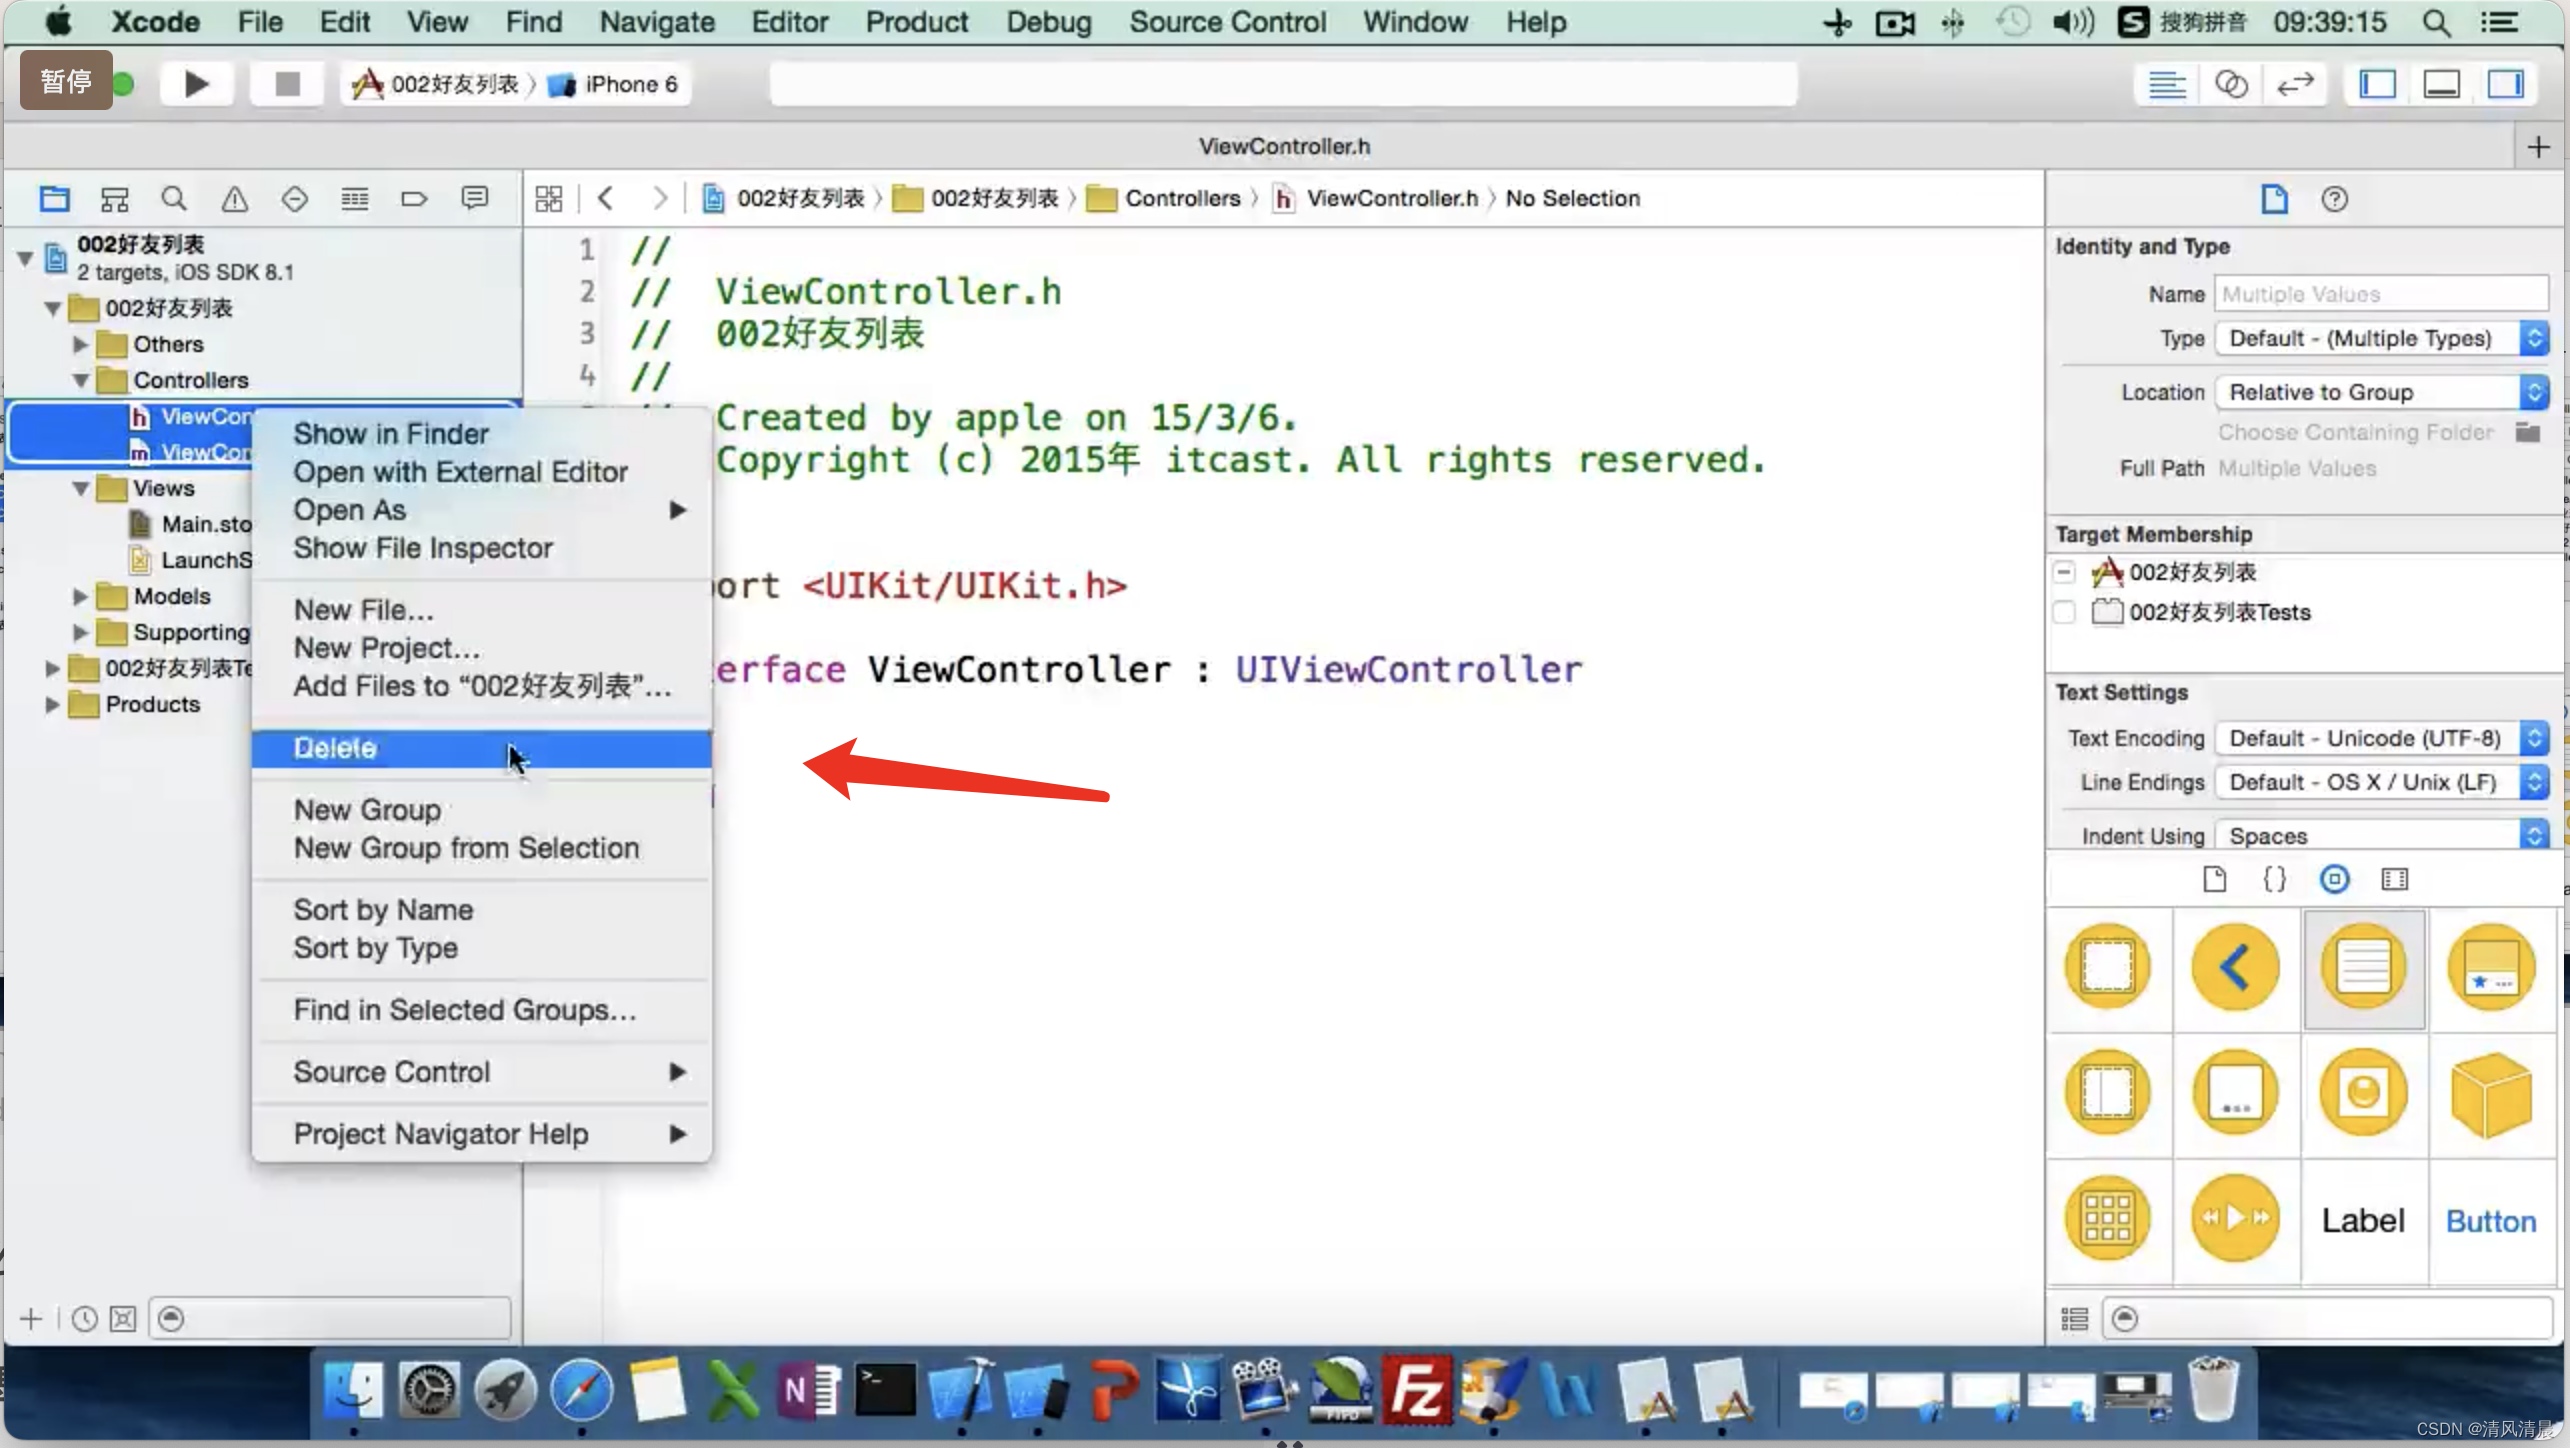Show the Project navigator folder icon
The width and height of the screenshot is (2570, 1448).
(54, 199)
